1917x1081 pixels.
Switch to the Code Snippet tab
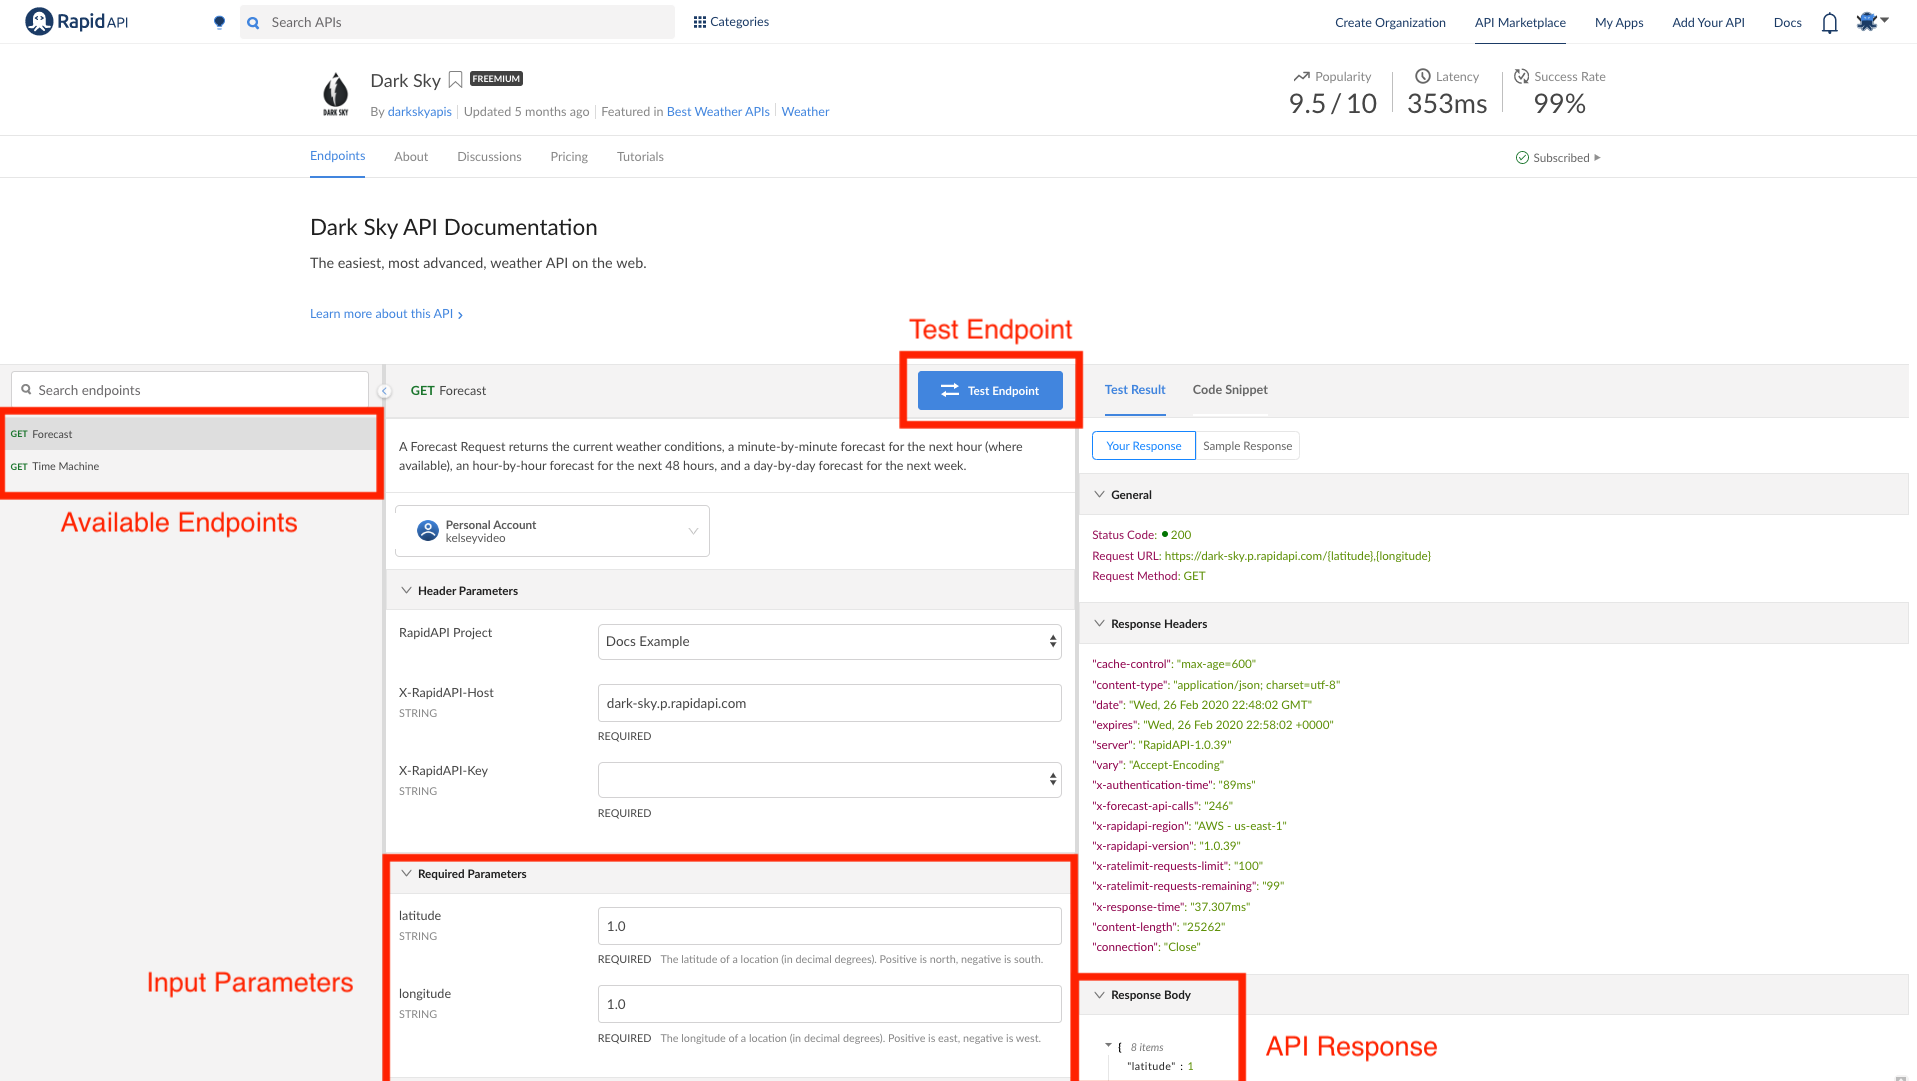point(1230,390)
